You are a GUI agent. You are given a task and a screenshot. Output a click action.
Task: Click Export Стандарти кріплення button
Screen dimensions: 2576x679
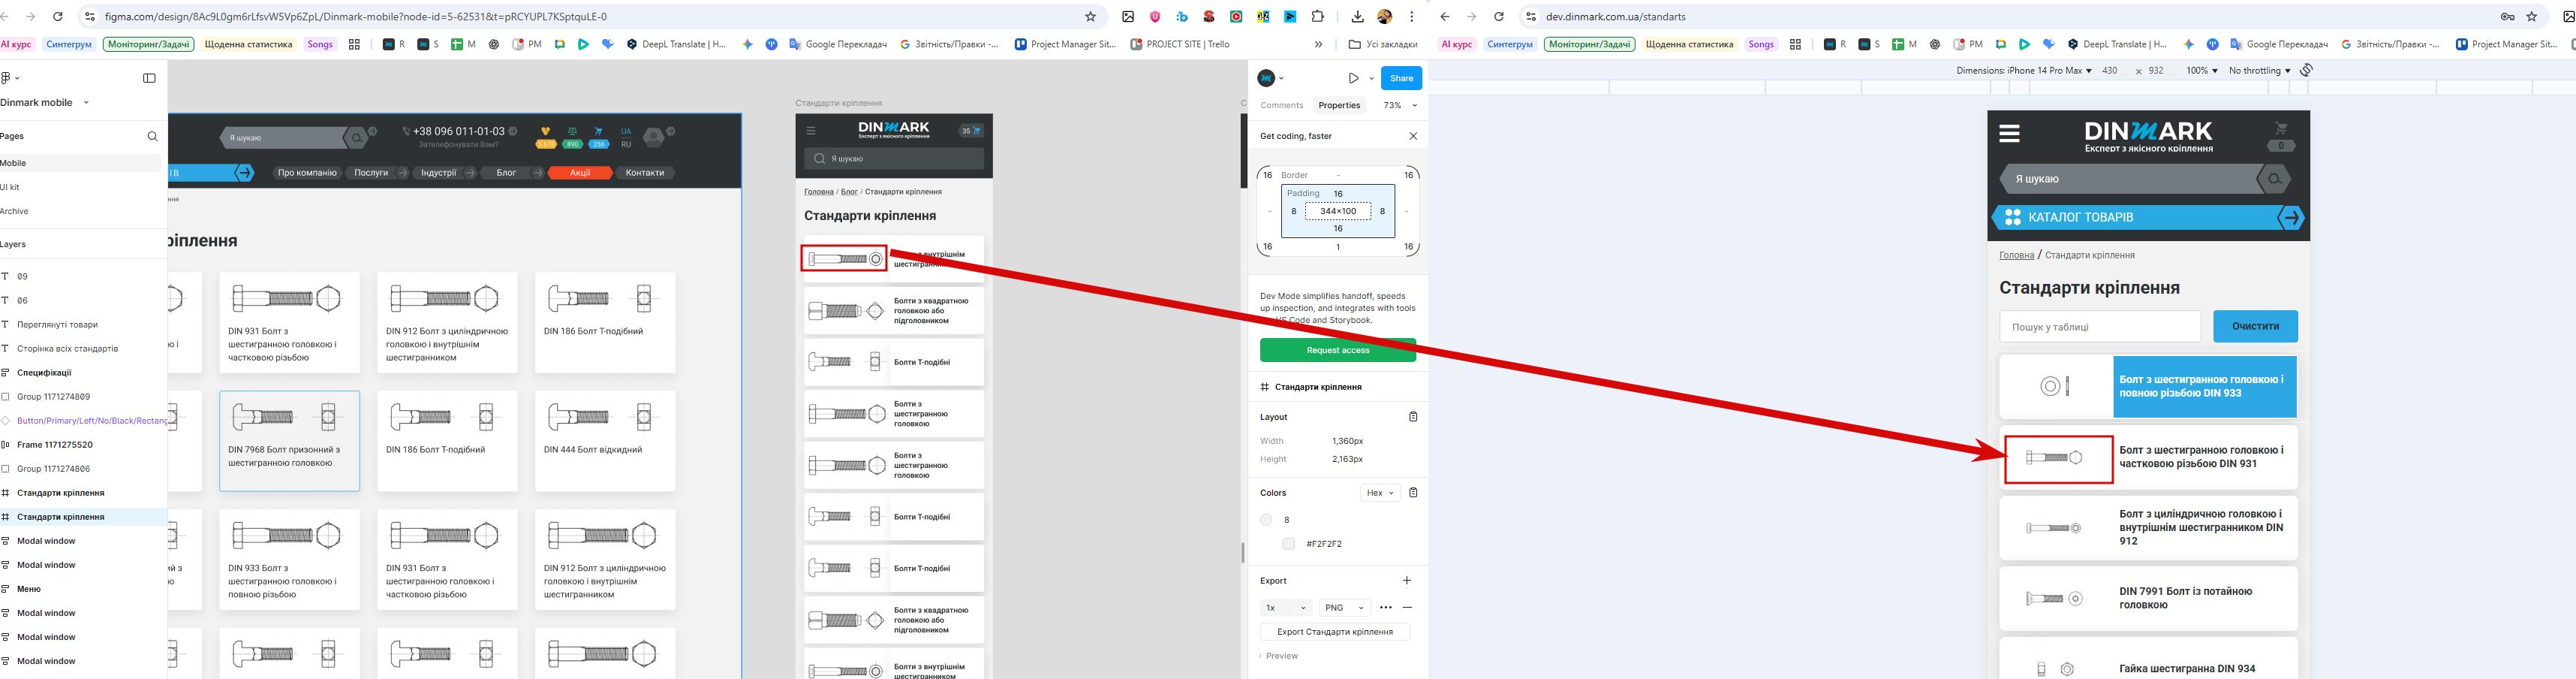click(1335, 632)
